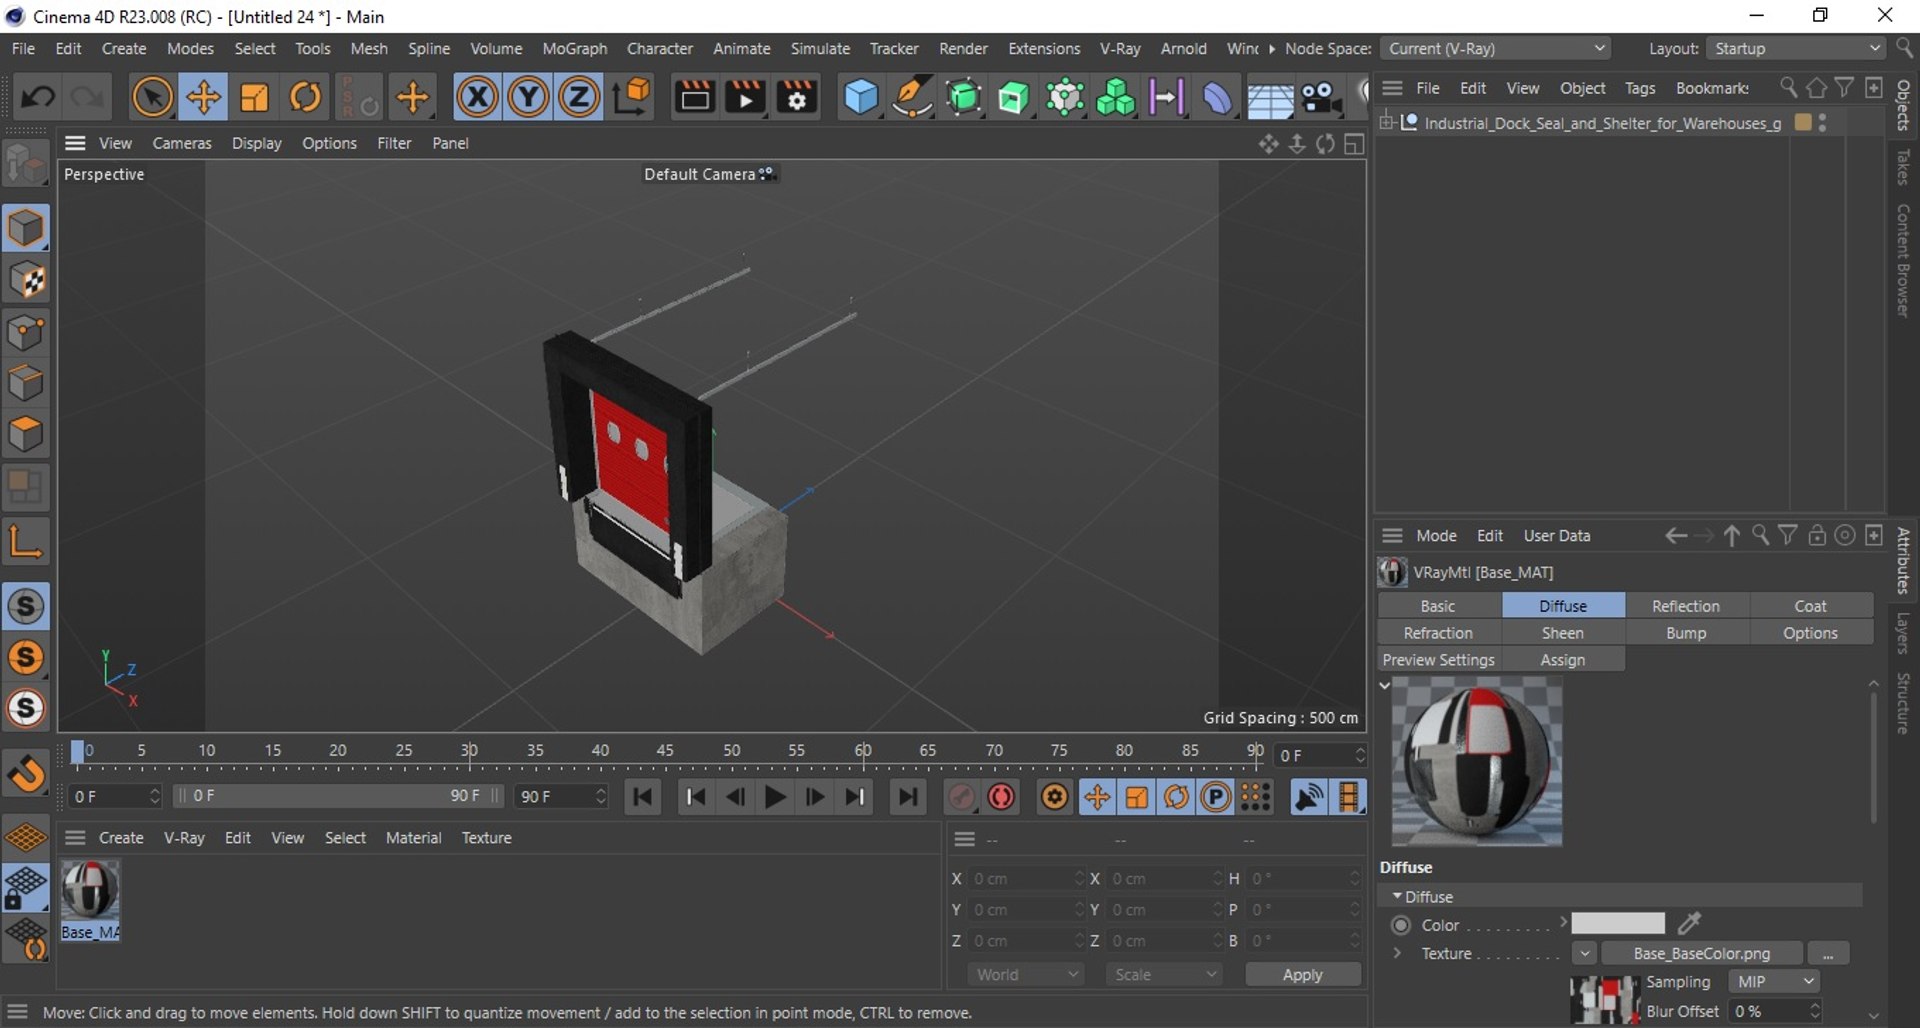Click the texture browse ellipsis button
1920x1028 pixels.
click(x=1828, y=953)
